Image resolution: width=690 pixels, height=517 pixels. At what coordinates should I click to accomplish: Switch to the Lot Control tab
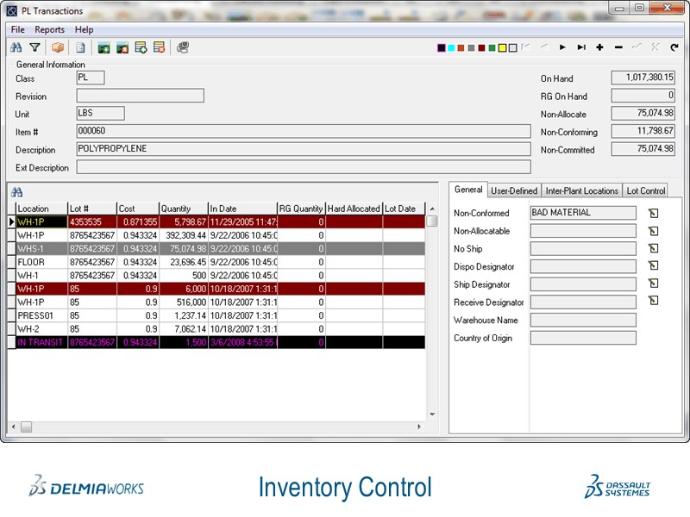click(x=645, y=190)
